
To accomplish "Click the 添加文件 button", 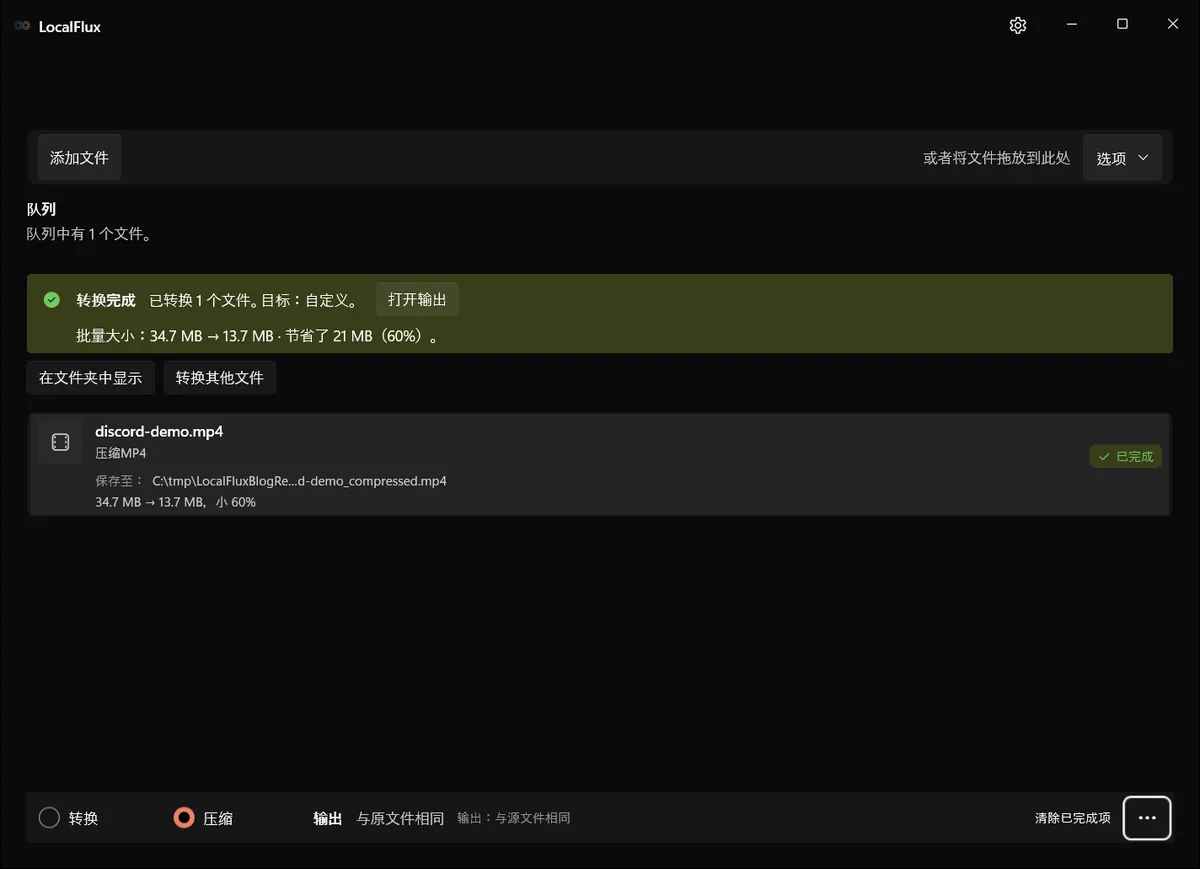I will [x=79, y=158].
